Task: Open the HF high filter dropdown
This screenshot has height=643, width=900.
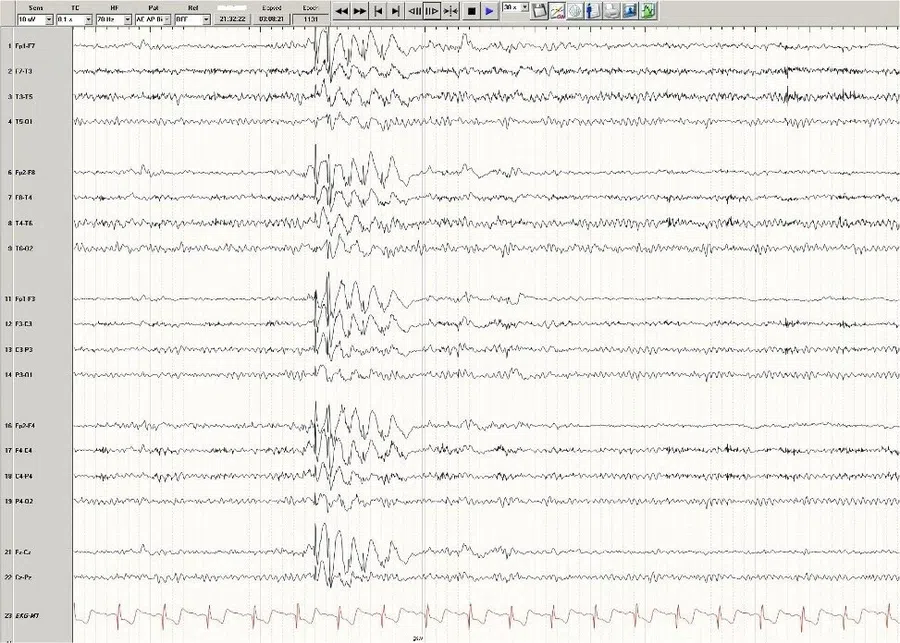Action: [114, 20]
